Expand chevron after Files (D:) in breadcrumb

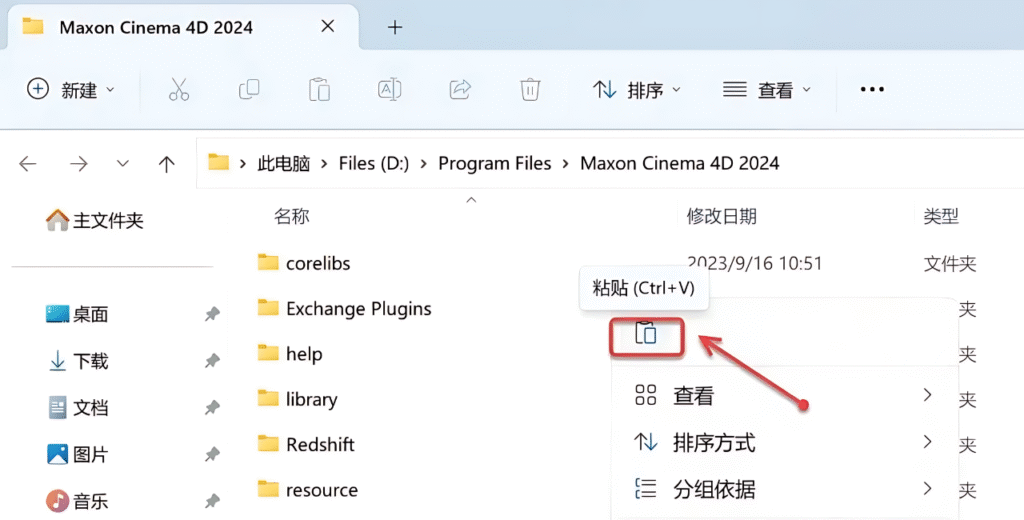click(x=424, y=163)
